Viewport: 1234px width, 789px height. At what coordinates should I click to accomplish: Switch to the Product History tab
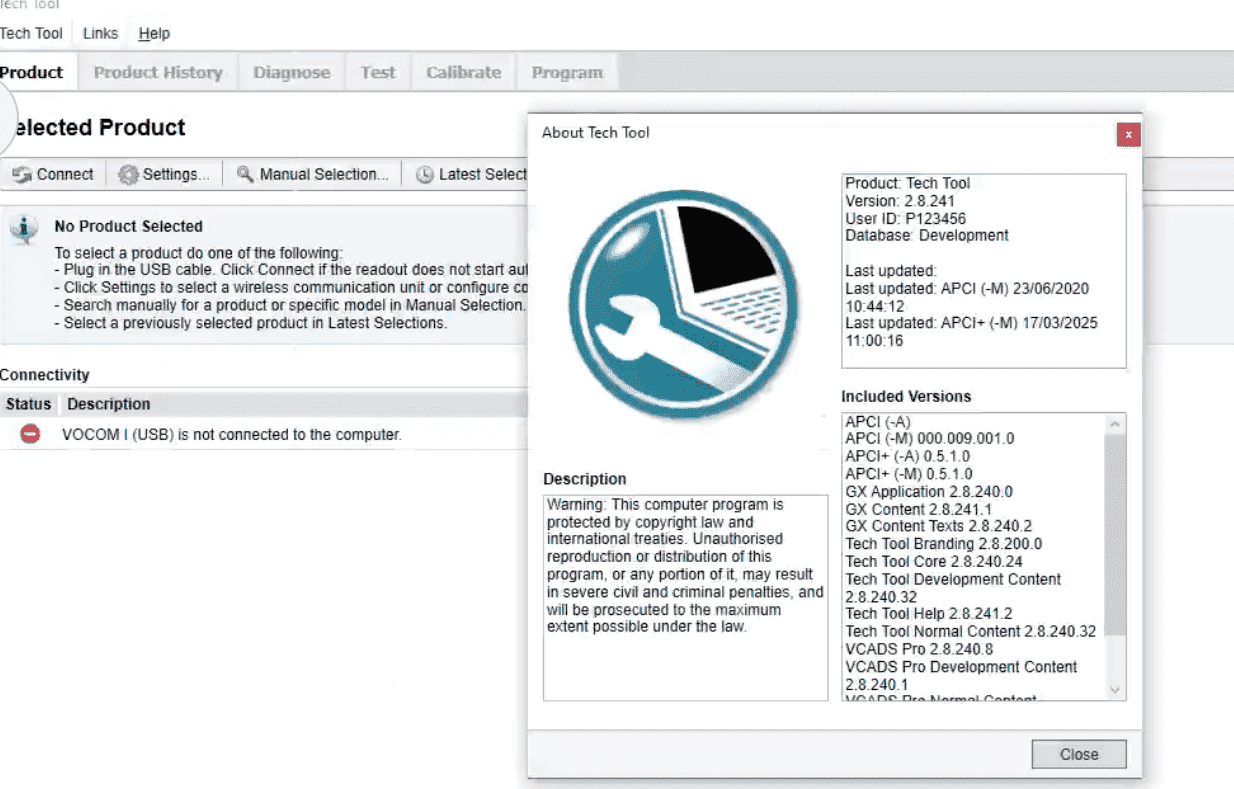click(x=158, y=73)
